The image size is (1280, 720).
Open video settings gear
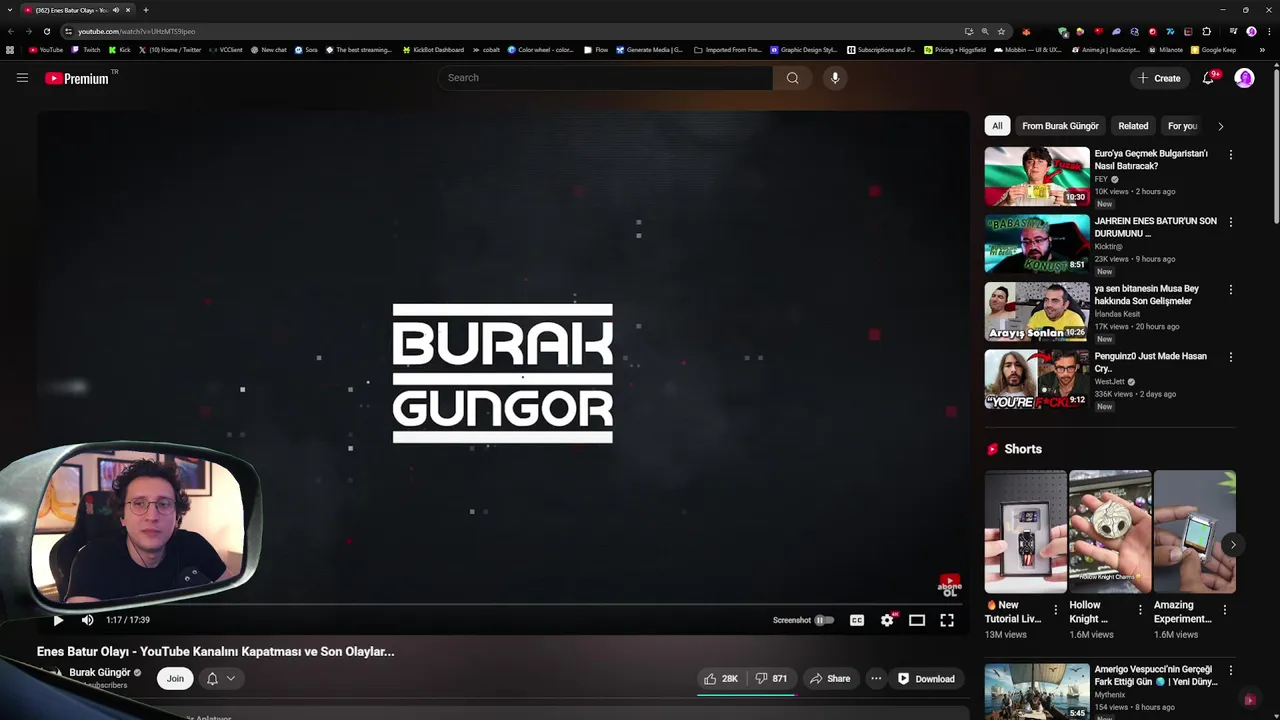pos(887,620)
